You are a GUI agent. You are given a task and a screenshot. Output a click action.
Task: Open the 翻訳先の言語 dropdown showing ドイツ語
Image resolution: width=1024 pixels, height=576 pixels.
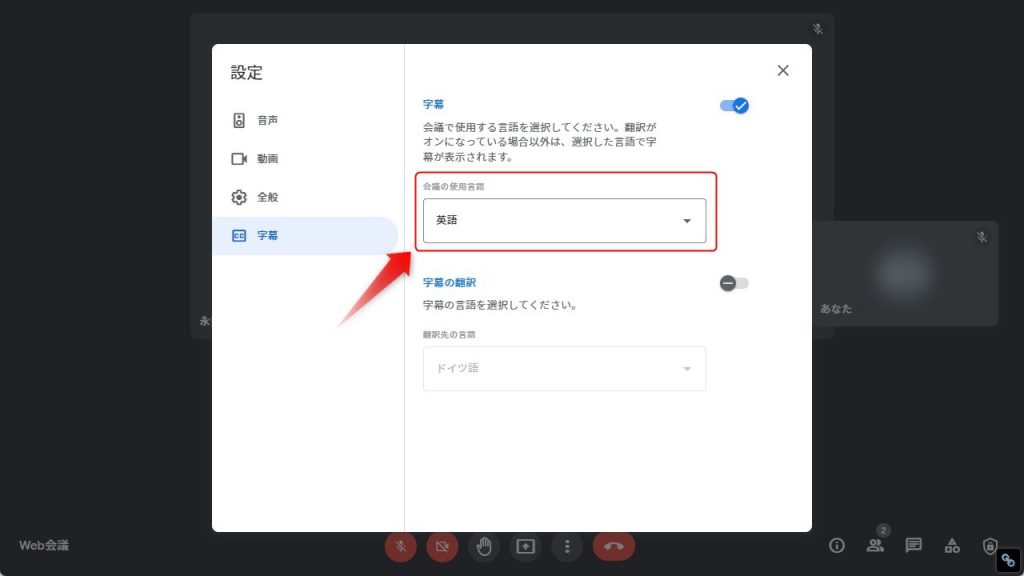(x=564, y=369)
